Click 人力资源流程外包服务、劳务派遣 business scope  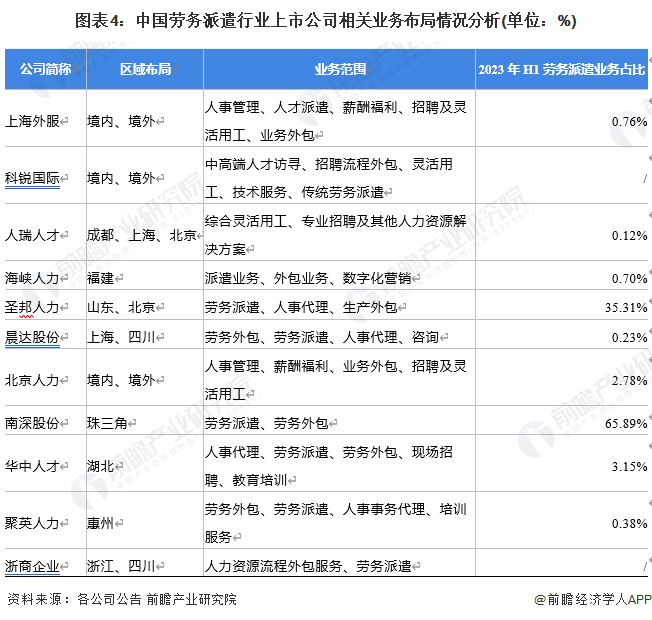pyautogui.click(x=308, y=566)
